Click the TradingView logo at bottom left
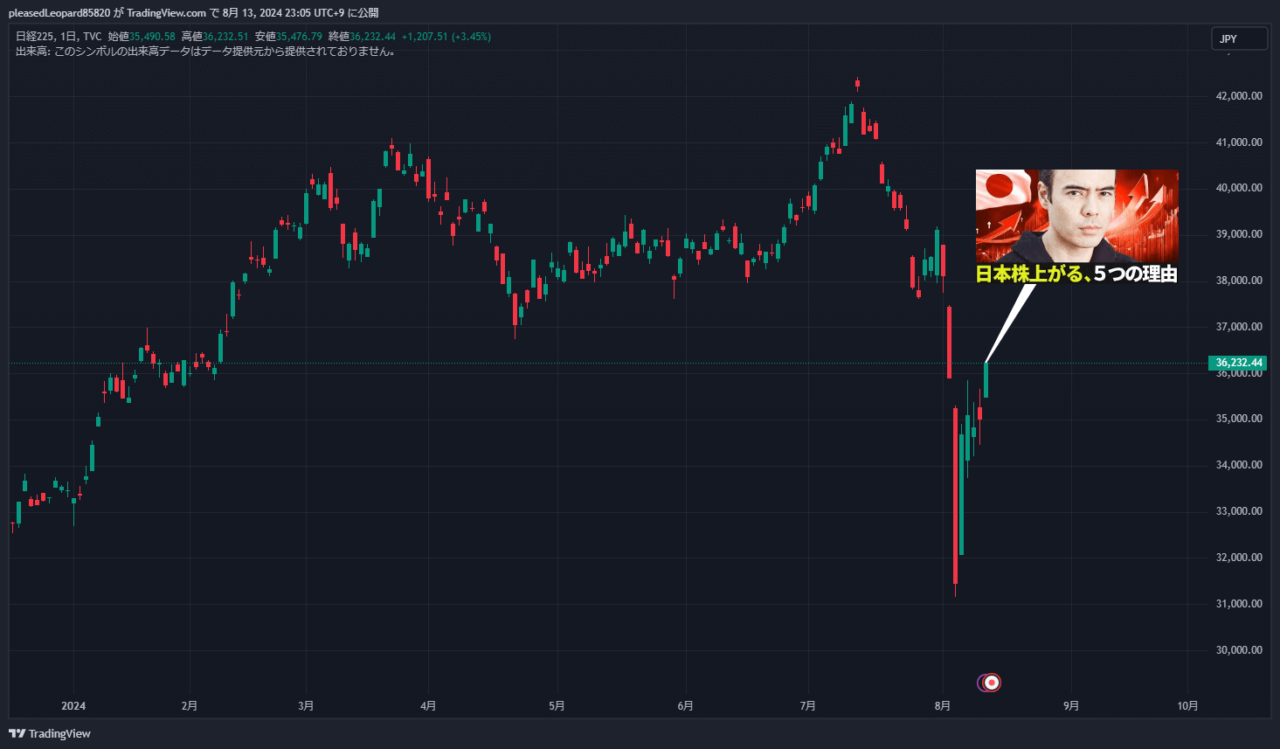 pyautogui.click(x=49, y=733)
